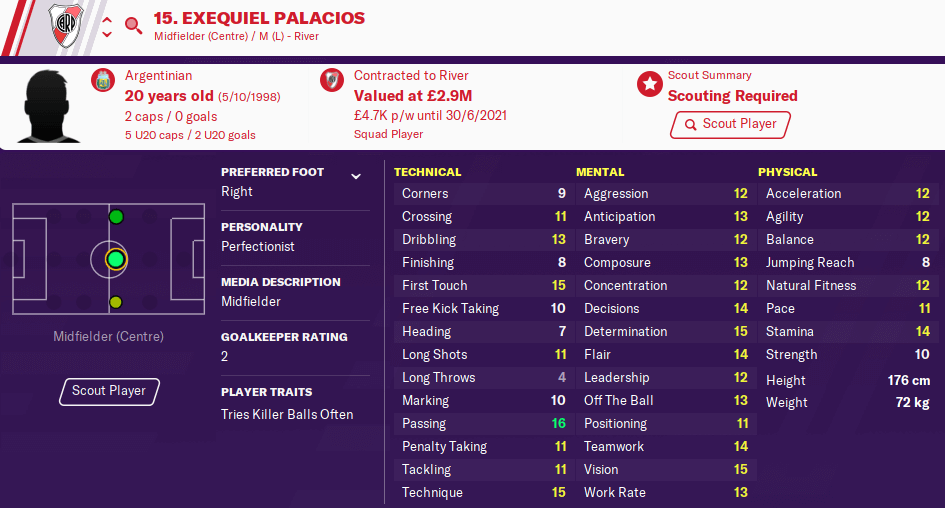945x508 pixels.
Task: Select the yellow lower midfield position dot
Action: click(116, 303)
